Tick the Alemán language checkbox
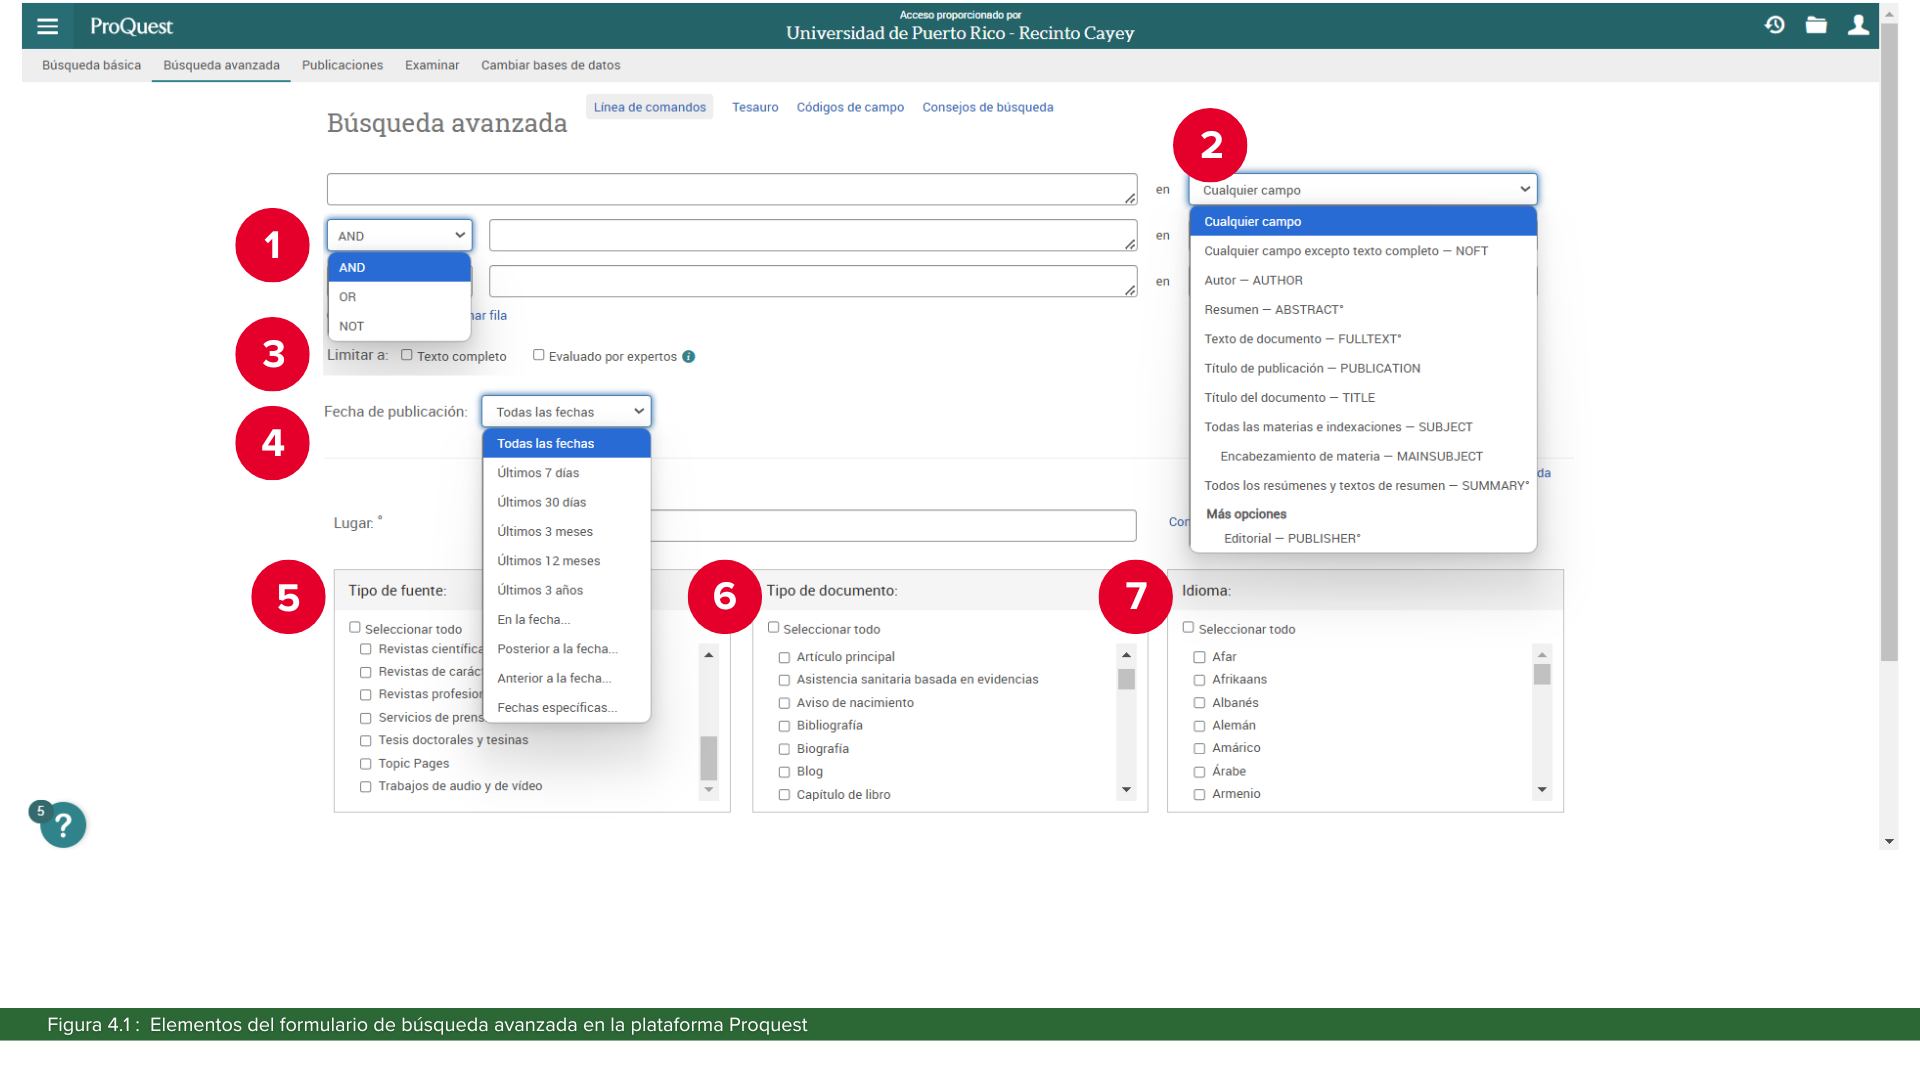This screenshot has width=1920, height=1080. tap(1199, 726)
